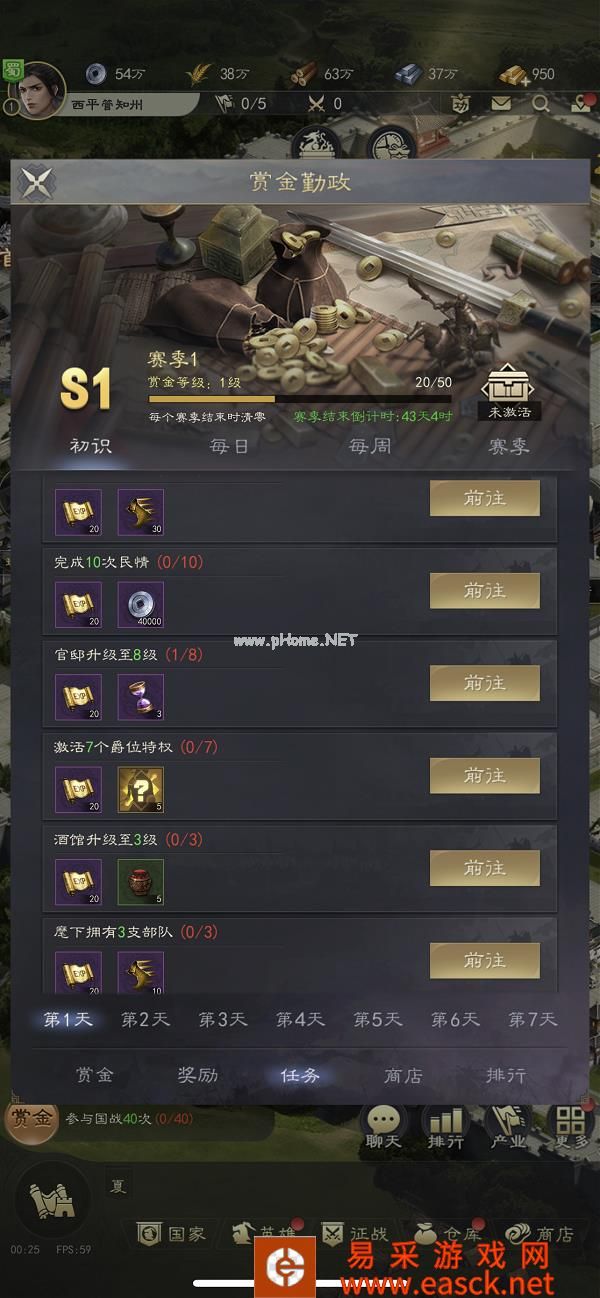The image size is (600, 1298).
Task: Select the 第3天 day tab
Action: tap(222, 1019)
